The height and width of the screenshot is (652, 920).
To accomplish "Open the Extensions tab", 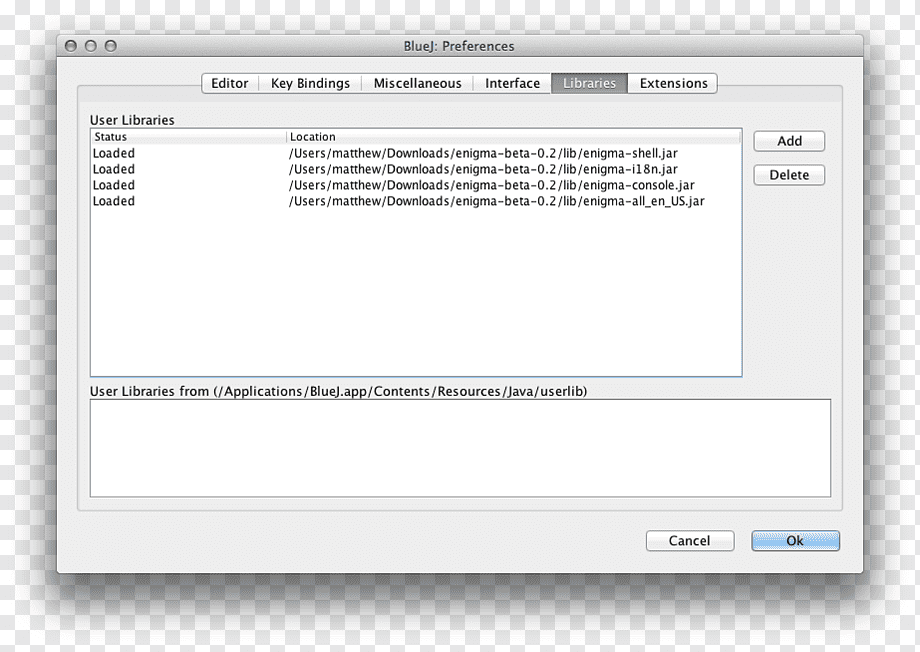I will [673, 83].
